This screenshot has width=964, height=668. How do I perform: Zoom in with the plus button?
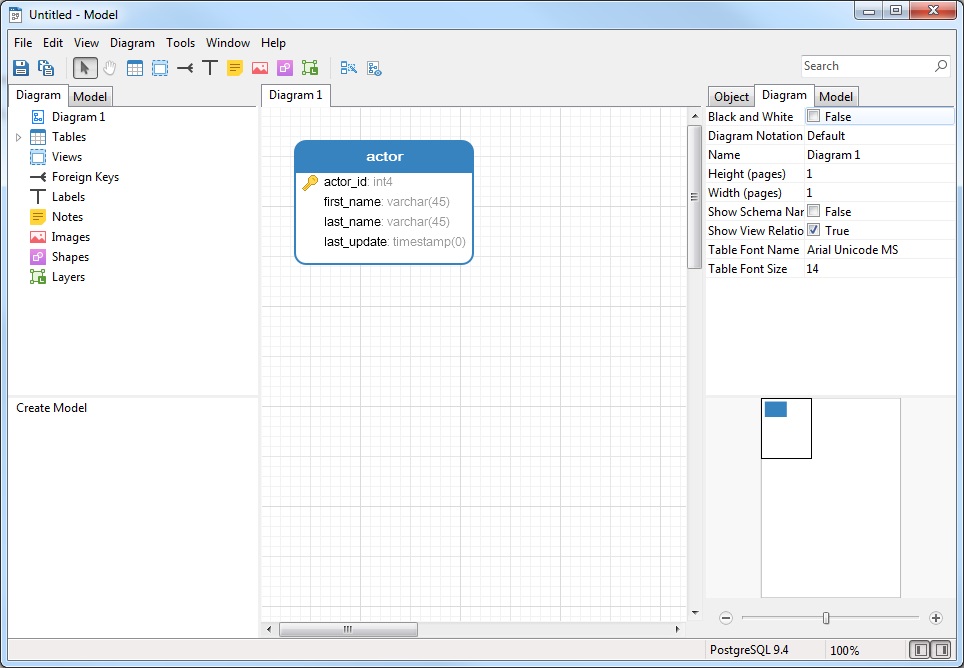[936, 618]
